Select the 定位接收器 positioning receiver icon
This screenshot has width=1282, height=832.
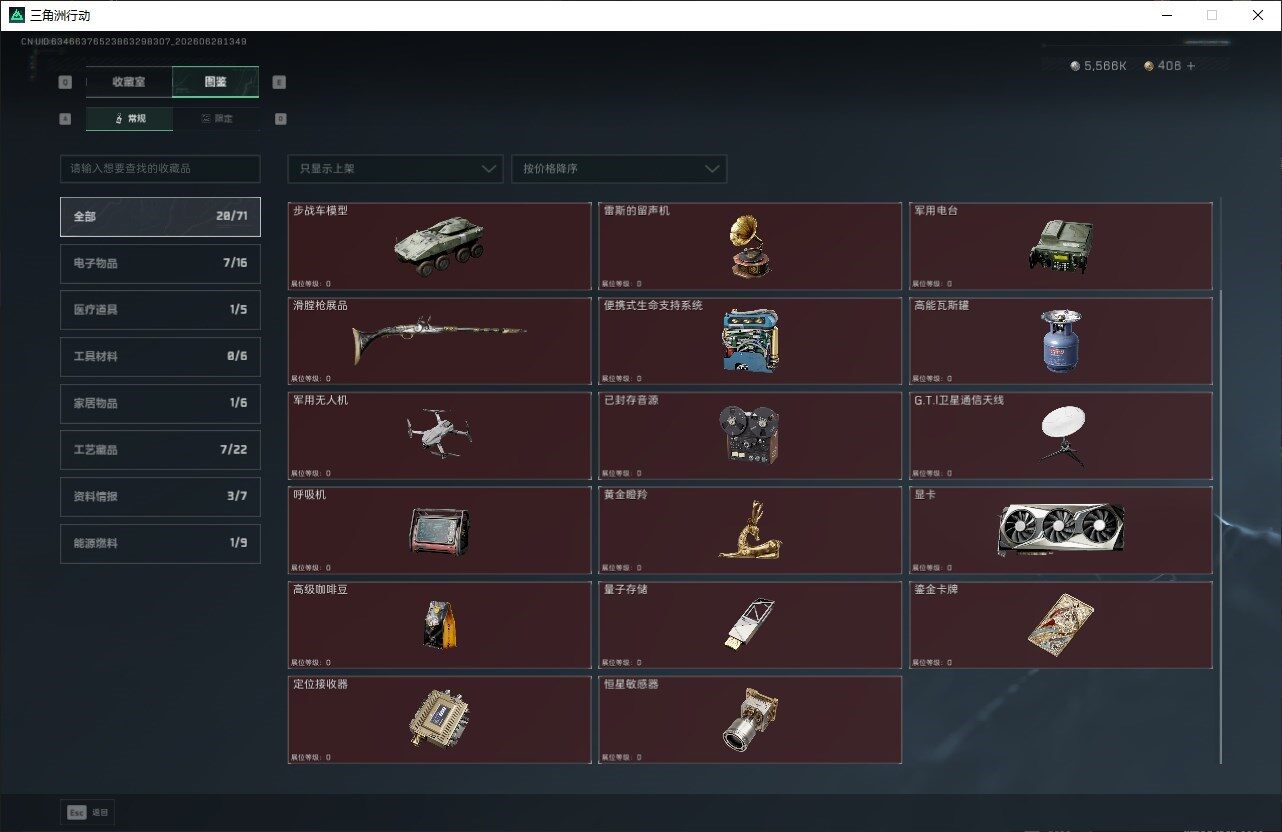point(439,719)
